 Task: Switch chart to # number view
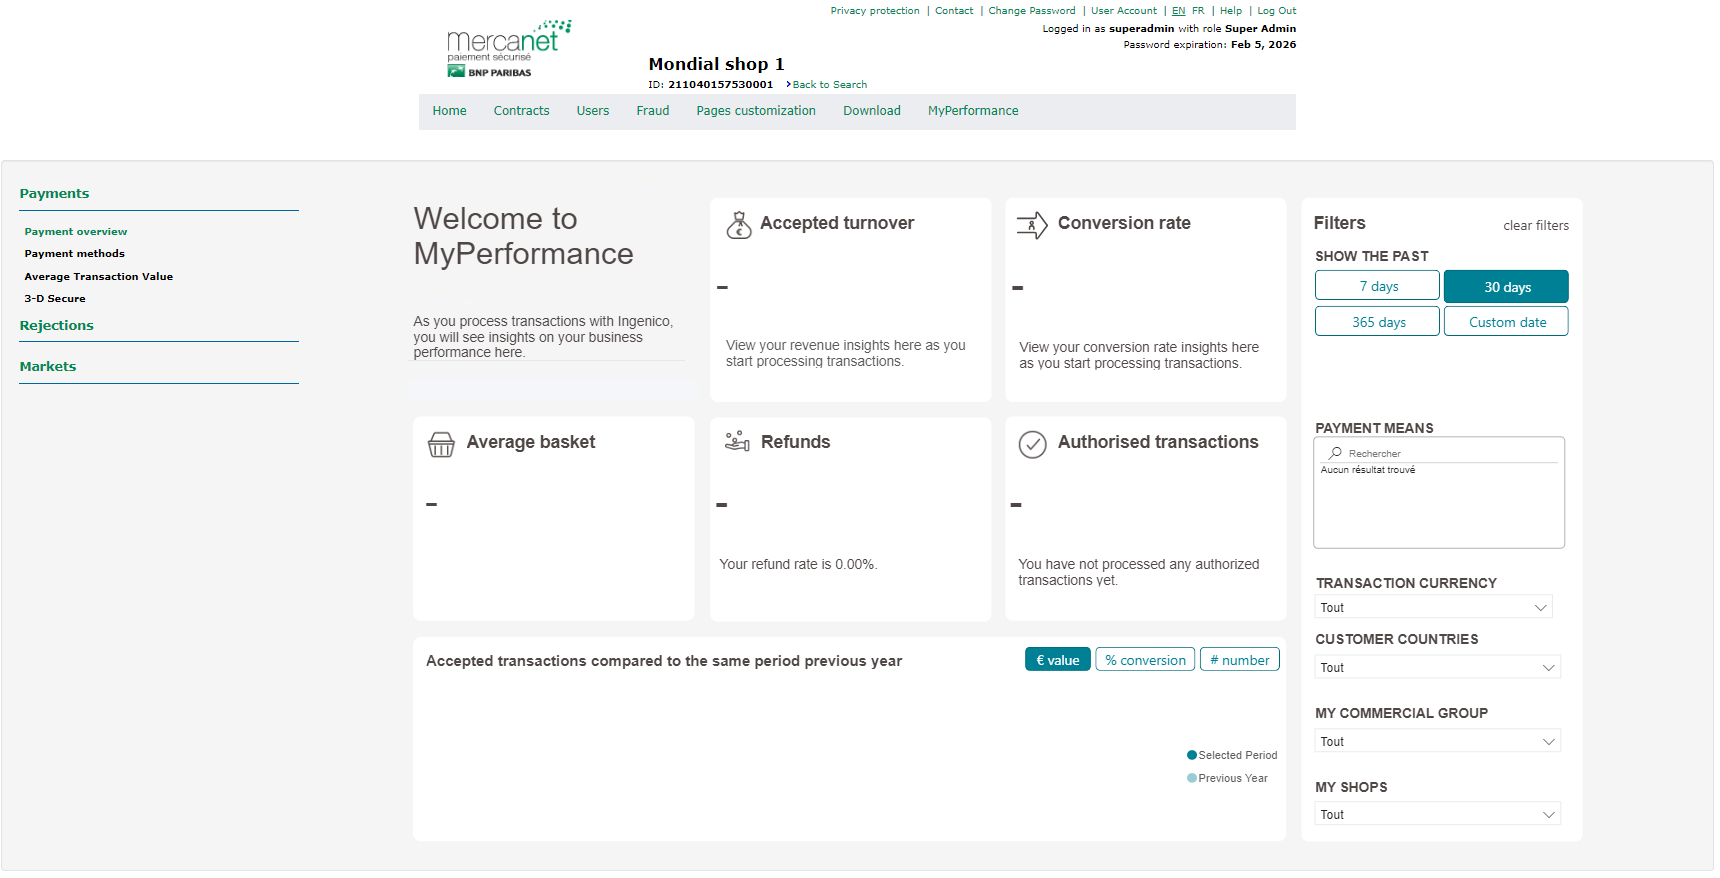pyautogui.click(x=1239, y=660)
